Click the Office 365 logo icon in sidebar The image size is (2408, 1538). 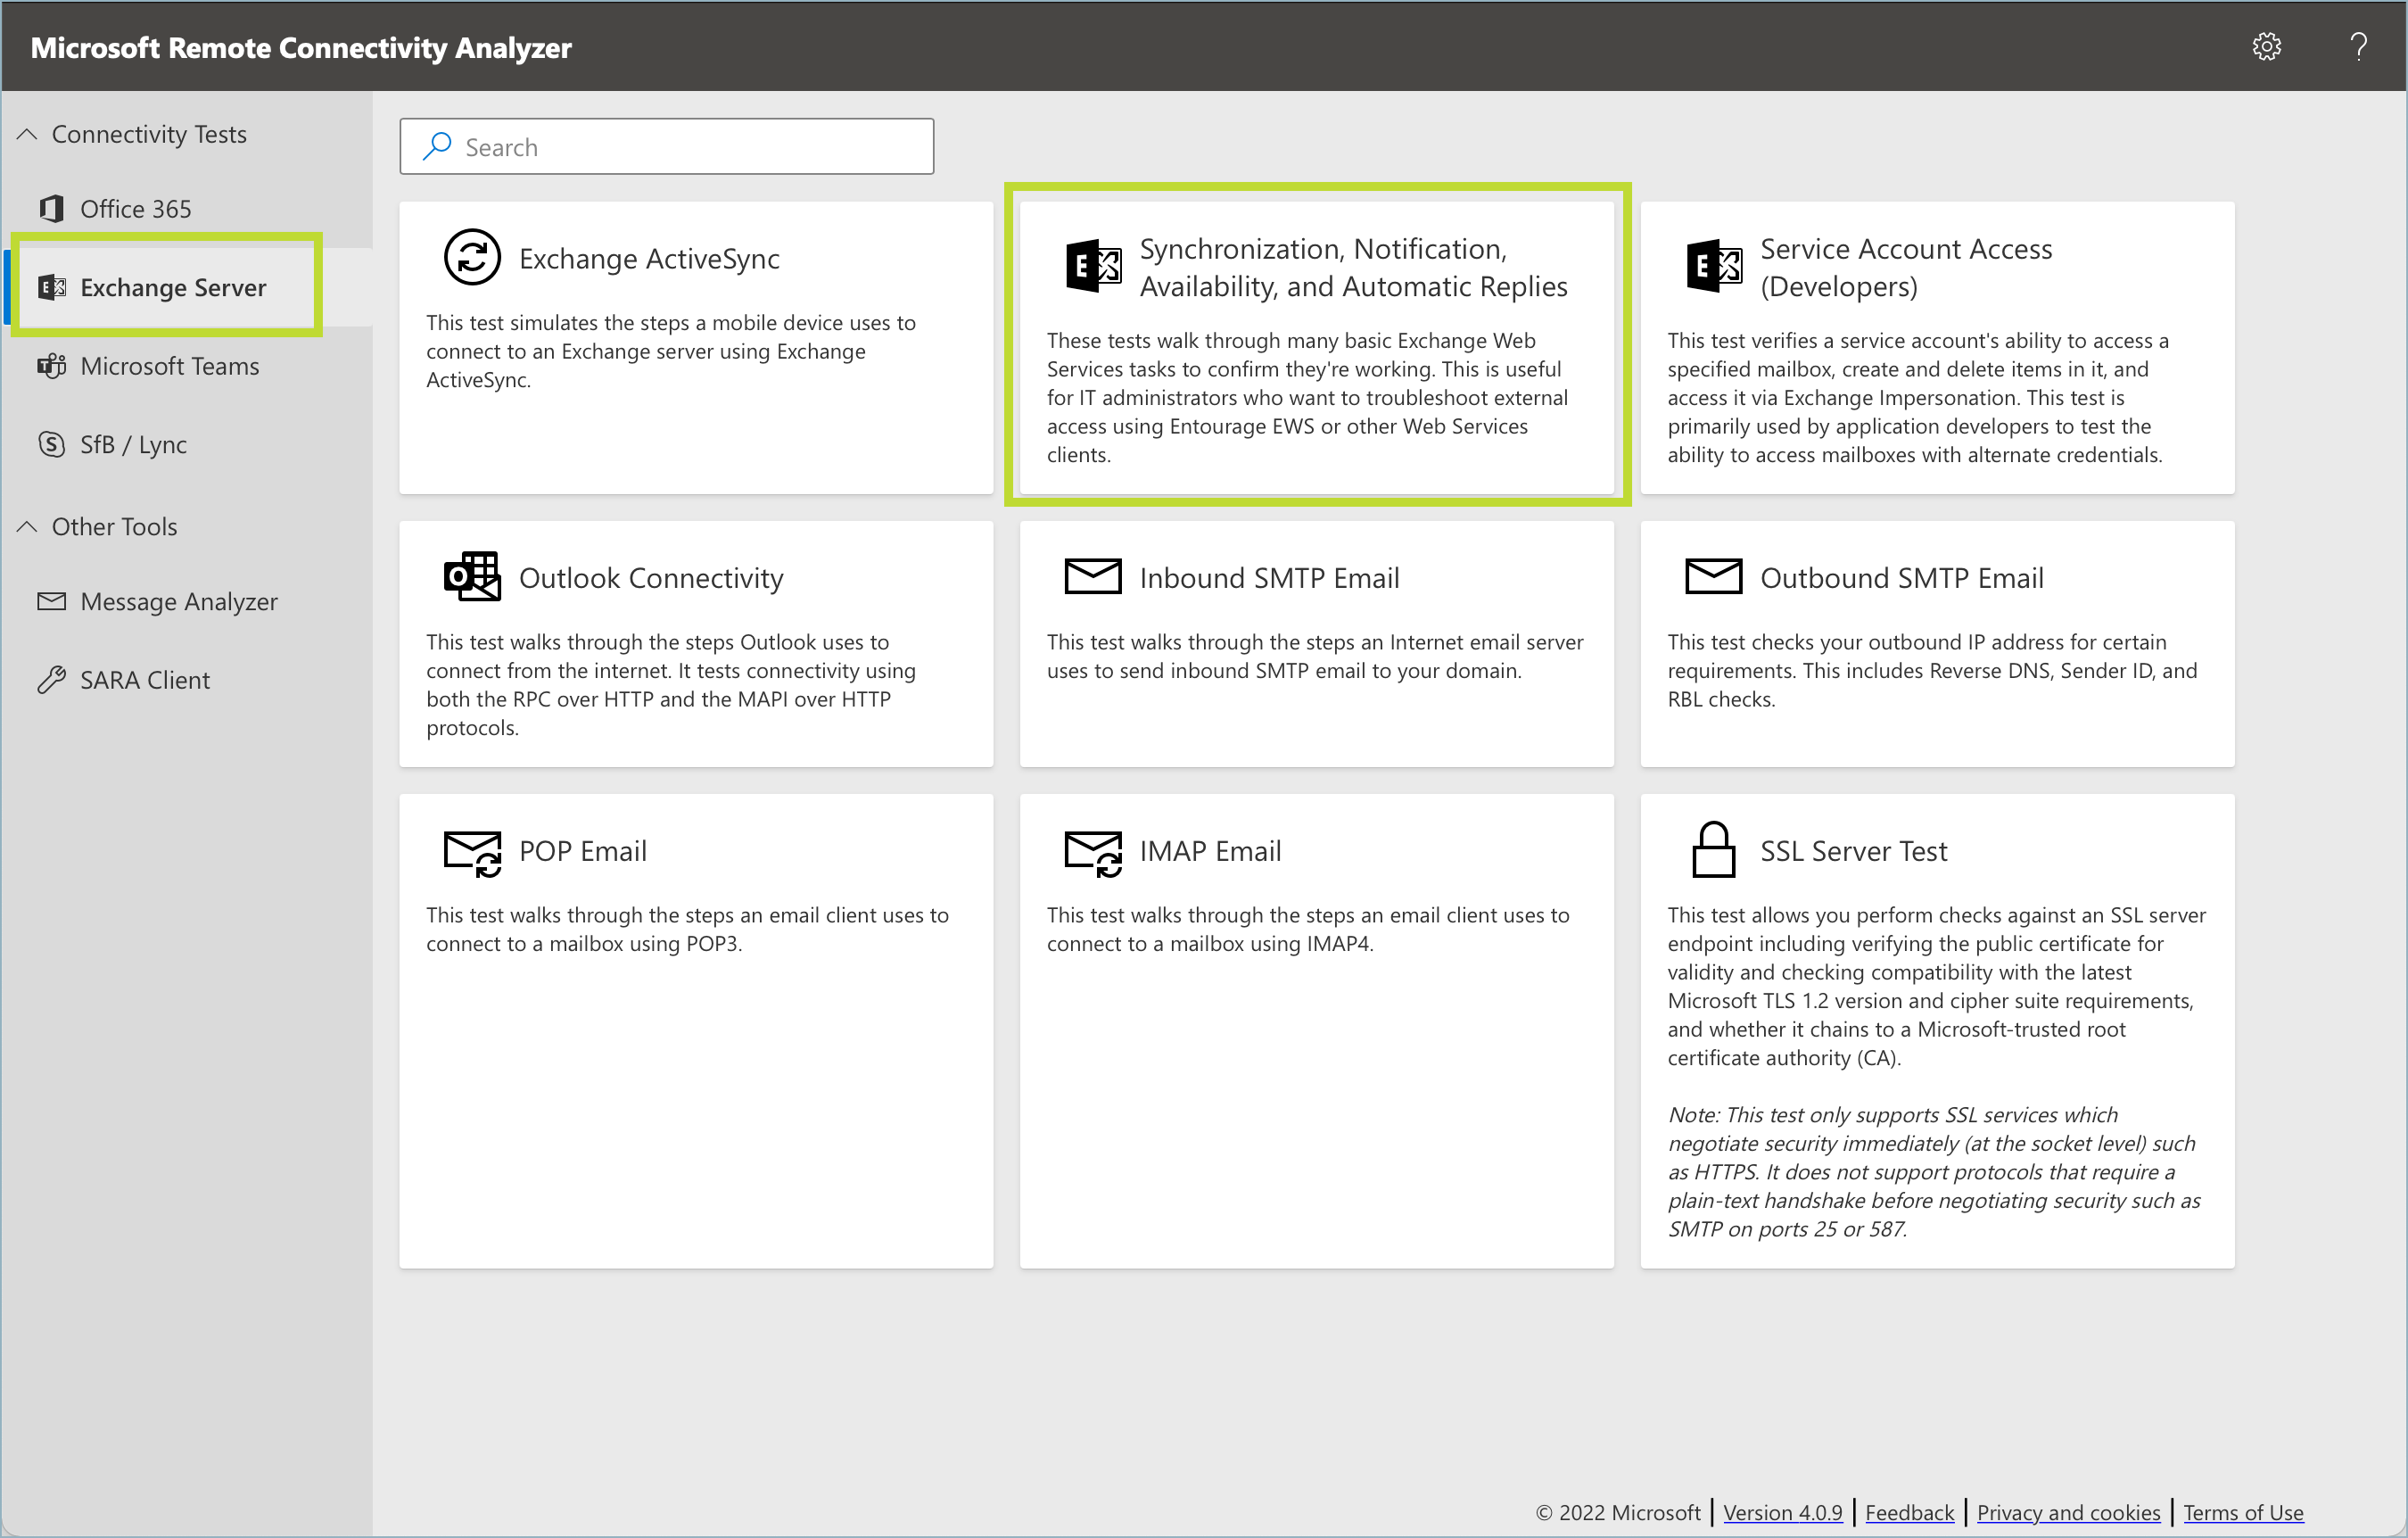coord(51,208)
